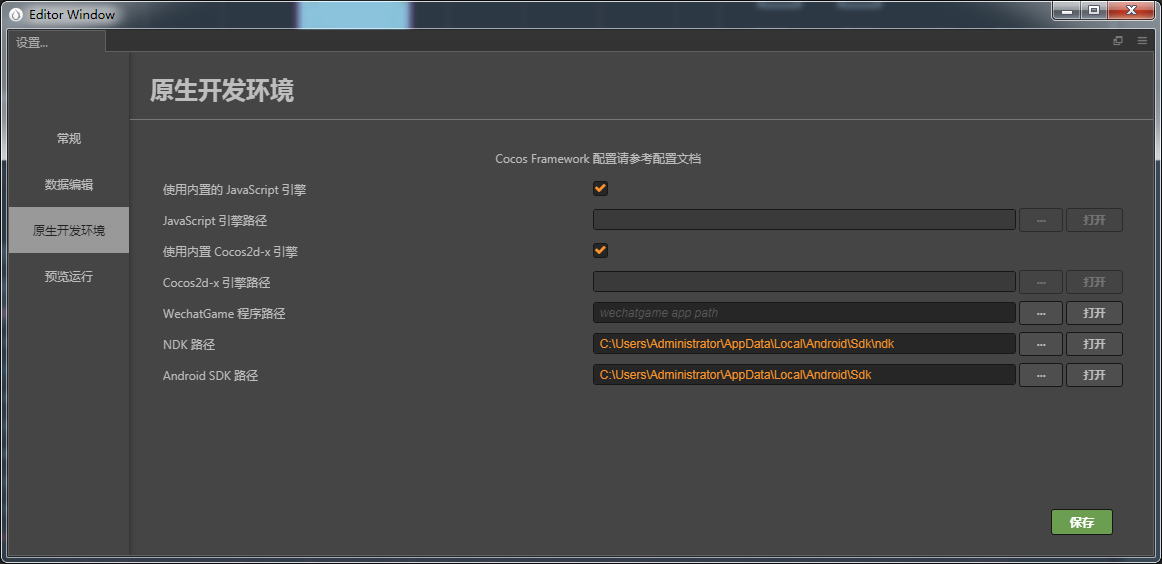Minimize the Editor Window

(x=1067, y=10)
